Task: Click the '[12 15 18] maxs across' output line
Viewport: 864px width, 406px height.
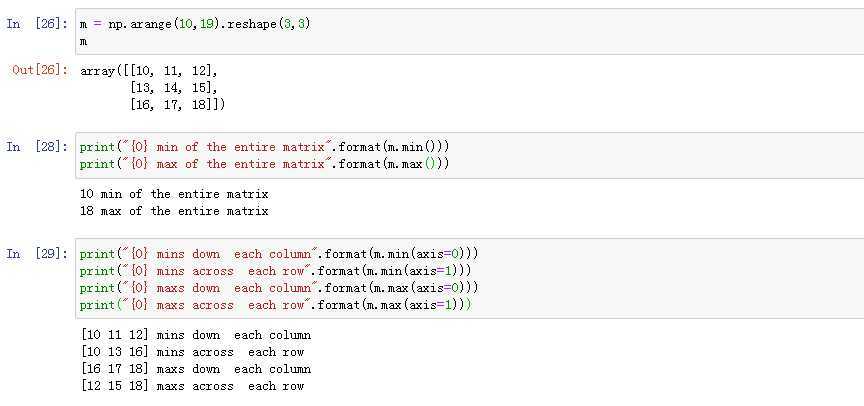Action: click(x=192, y=386)
